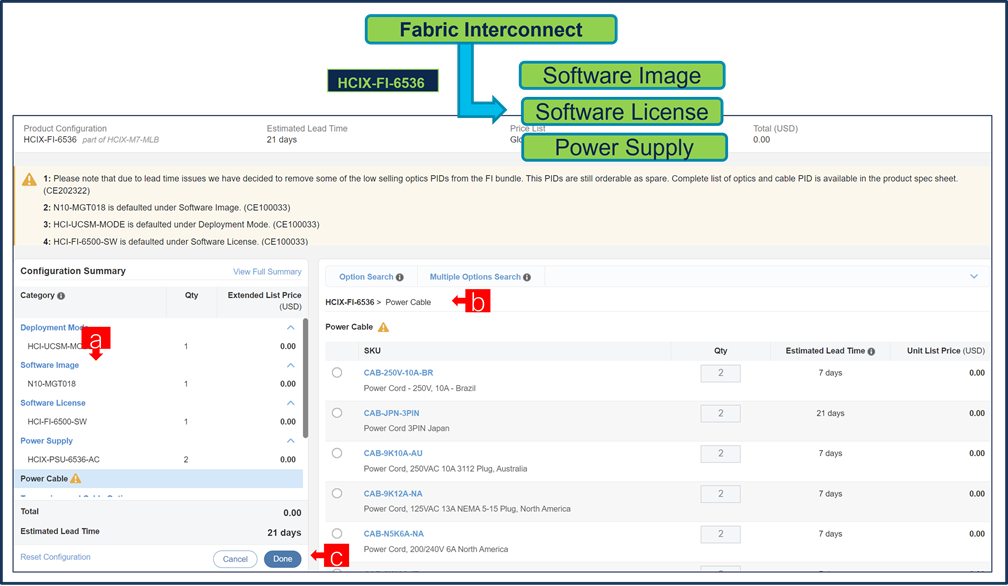Click the Power Cord 3PIN Japan description
This screenshot has height=586, width=1008.
click(406, 428)
